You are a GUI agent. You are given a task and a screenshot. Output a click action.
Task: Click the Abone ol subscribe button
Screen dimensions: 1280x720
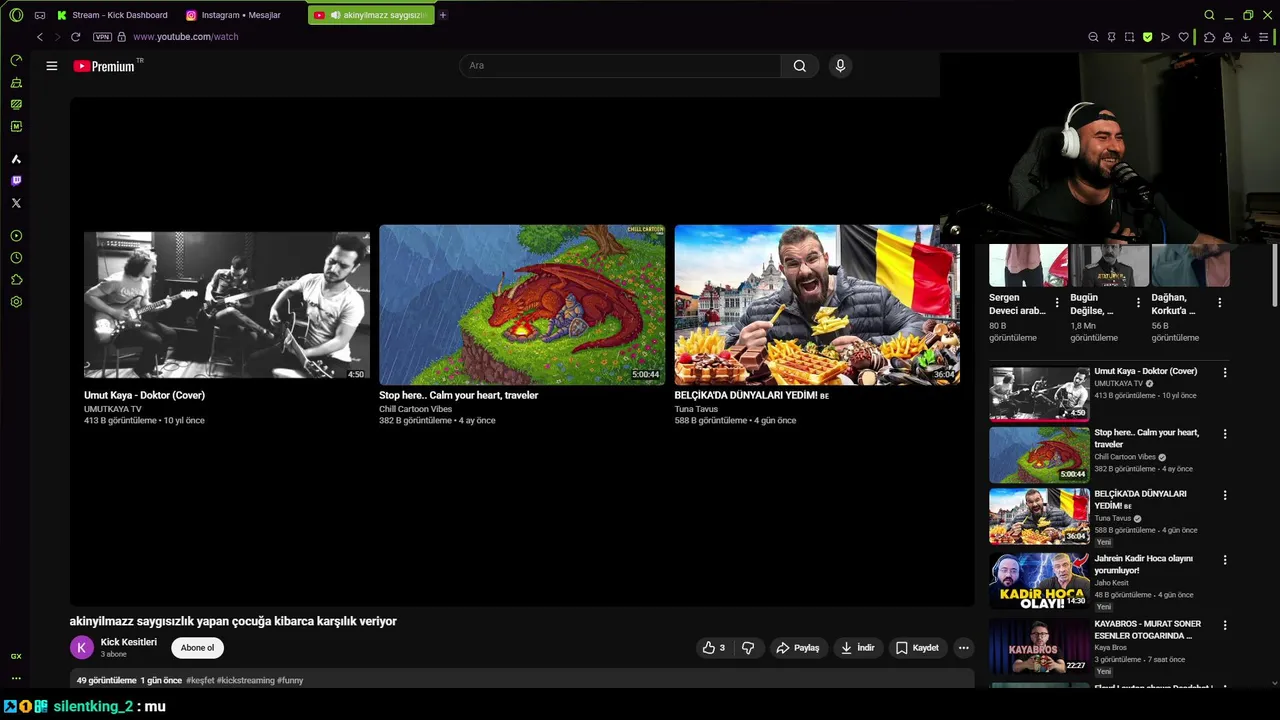click(x=197, y=648)
